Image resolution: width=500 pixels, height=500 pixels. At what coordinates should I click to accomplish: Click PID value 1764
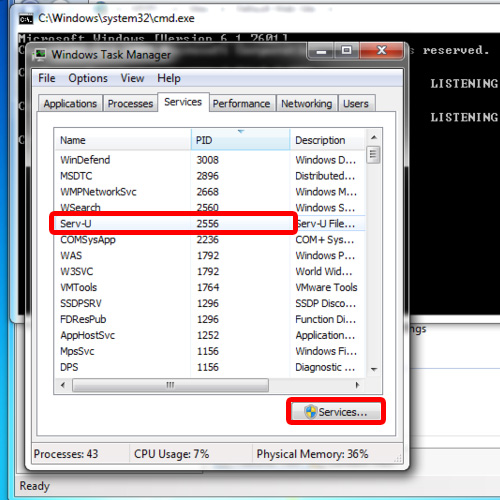pos(208,287)
